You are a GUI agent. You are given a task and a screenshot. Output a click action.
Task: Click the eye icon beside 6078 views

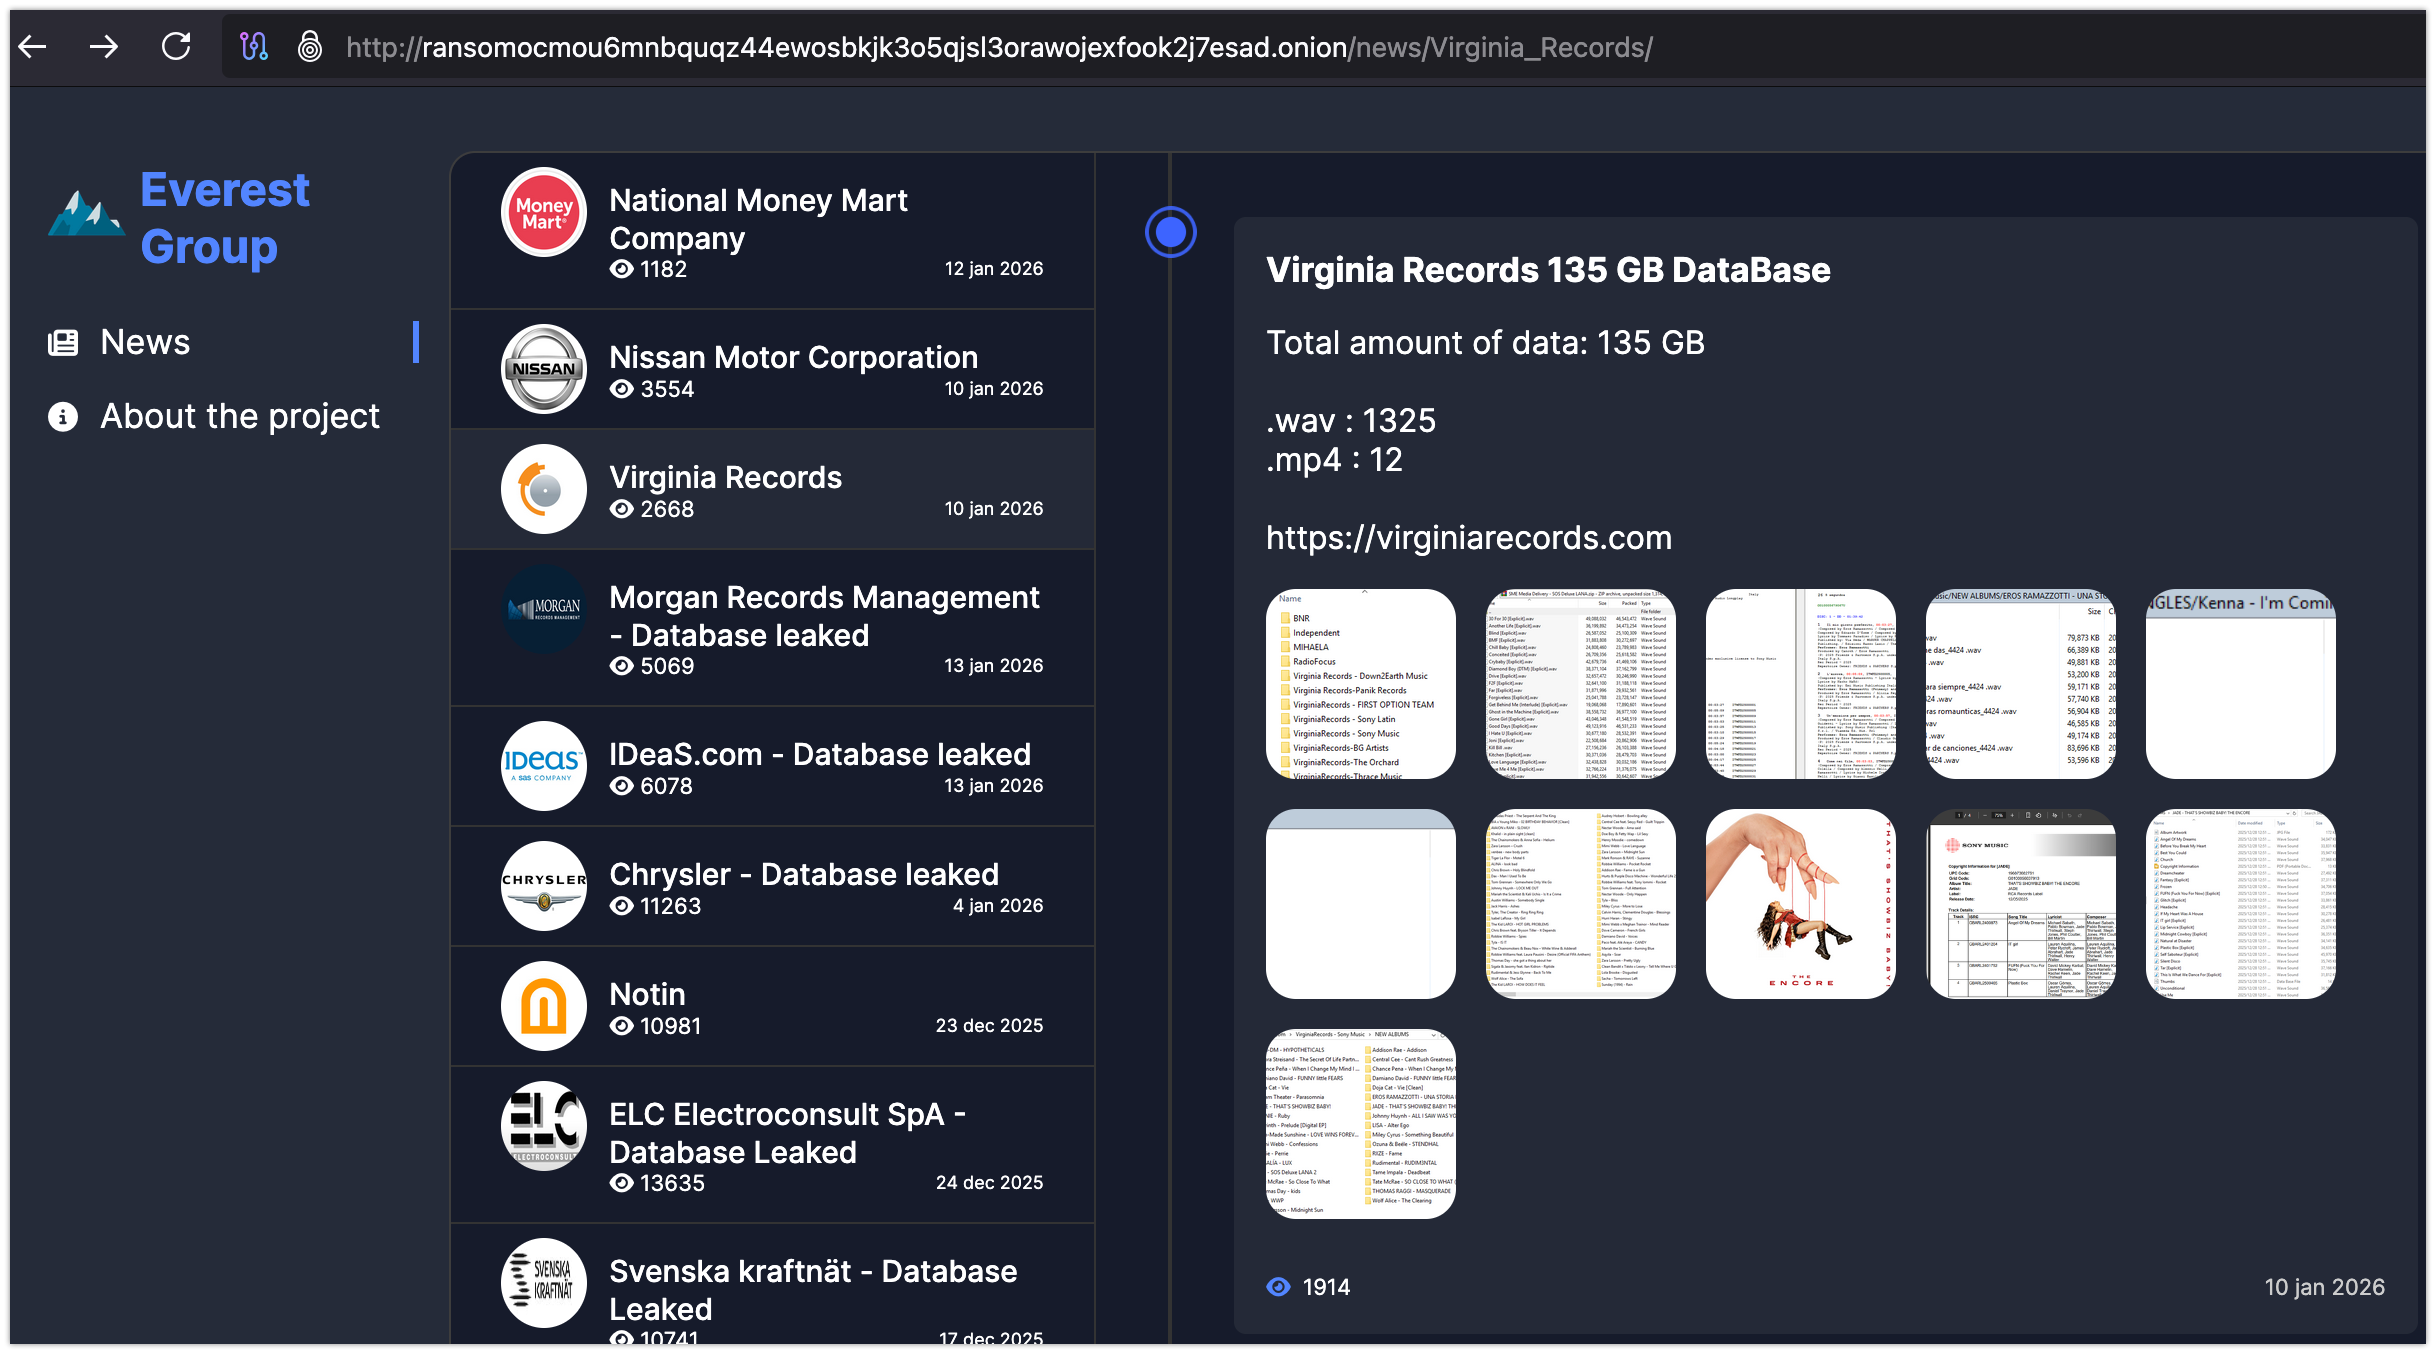(x=622, y=786)
